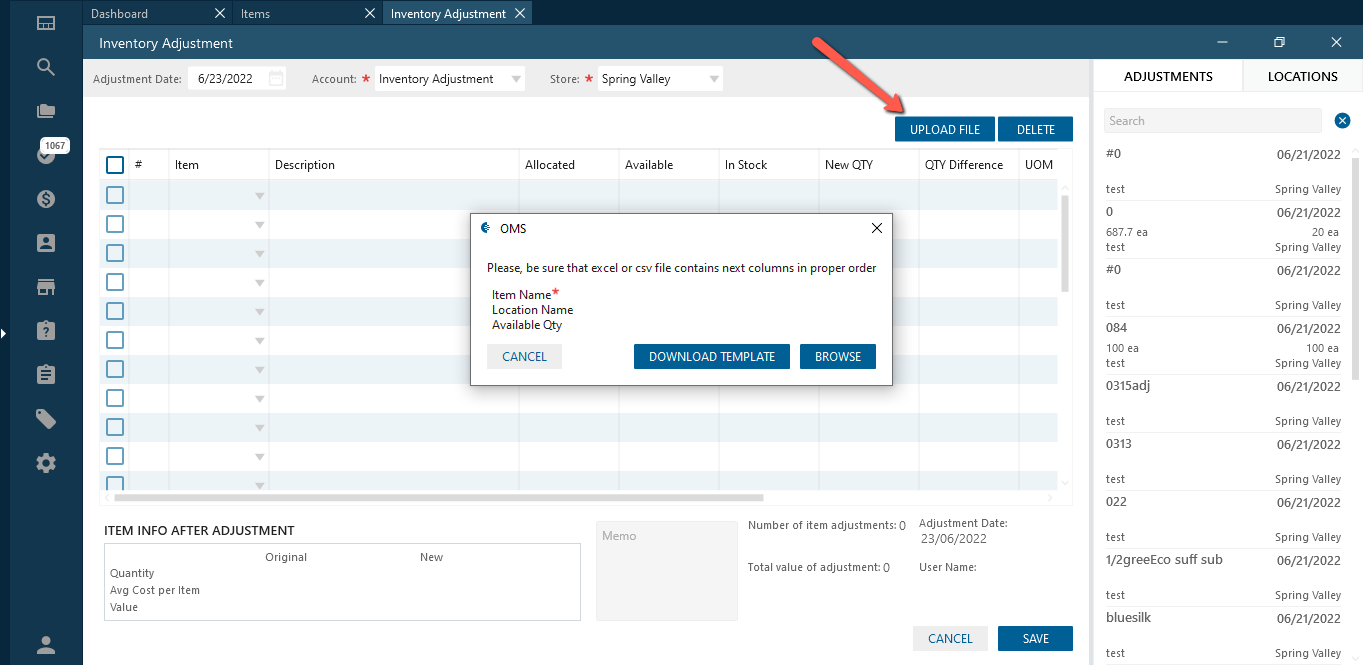The width and height of the screenshot is (1363, 665).
Task: Open the settings gear icon in sidebar
Action: click(x=45, y=463)
